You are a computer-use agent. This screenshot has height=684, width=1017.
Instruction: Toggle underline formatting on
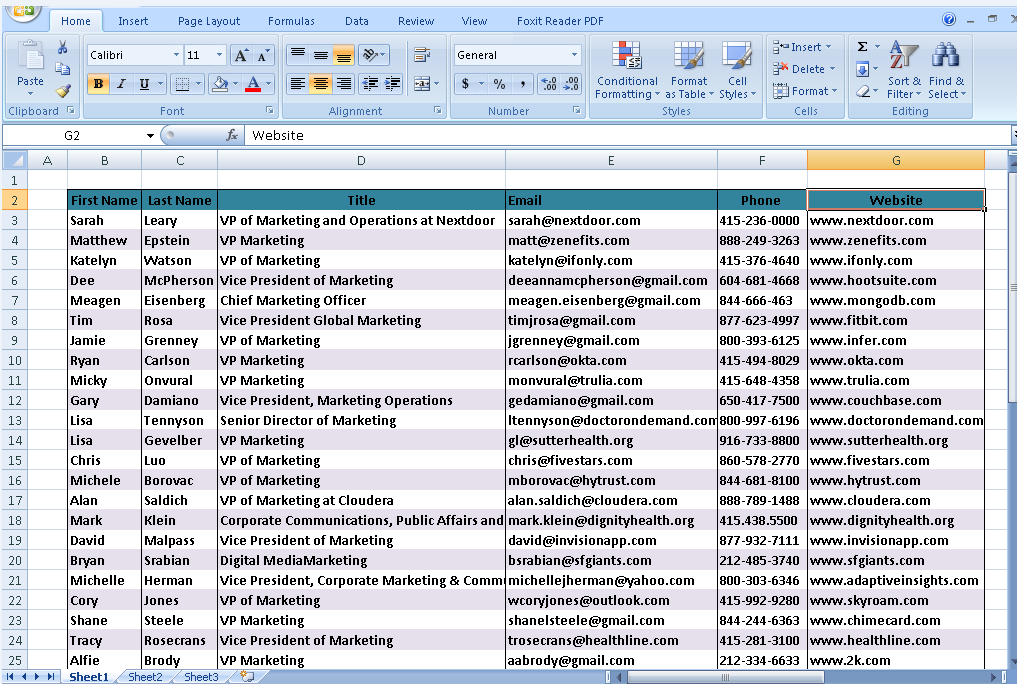pyautogui.click(x=143, y=83)
